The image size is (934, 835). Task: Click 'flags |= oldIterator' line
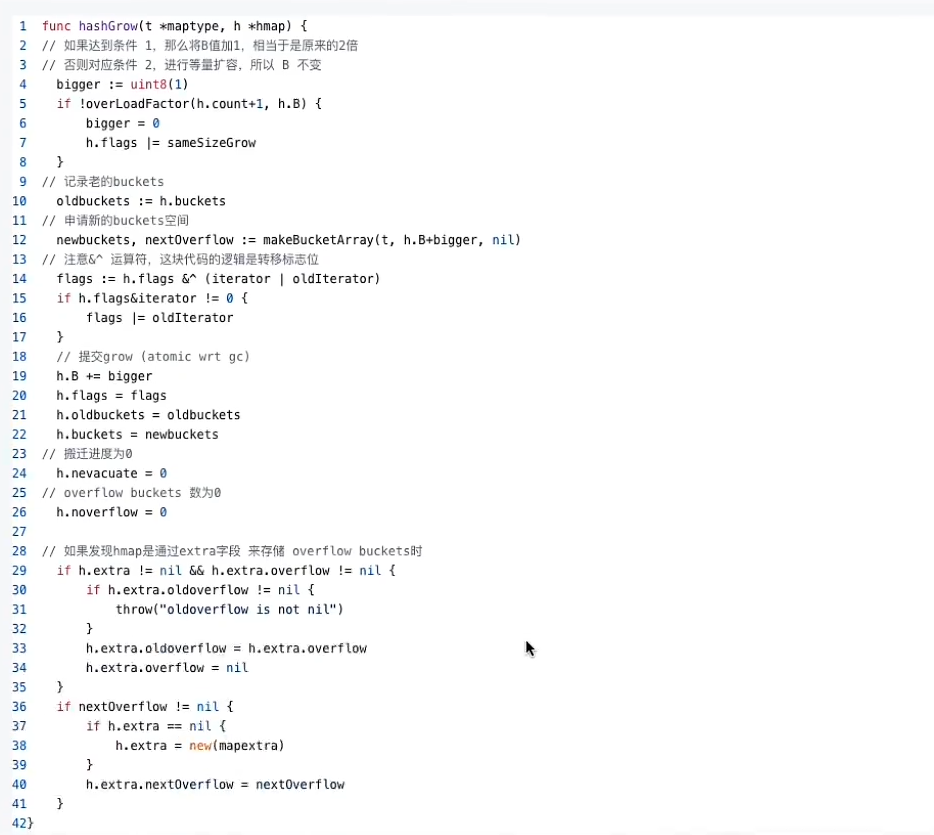tap(160, 318)
